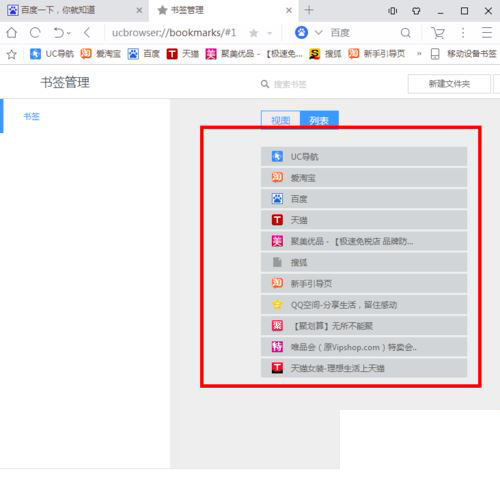Click 聚划算 favicon in list
The height and width of the screenshot is (484, 500).
click(277, 325)
